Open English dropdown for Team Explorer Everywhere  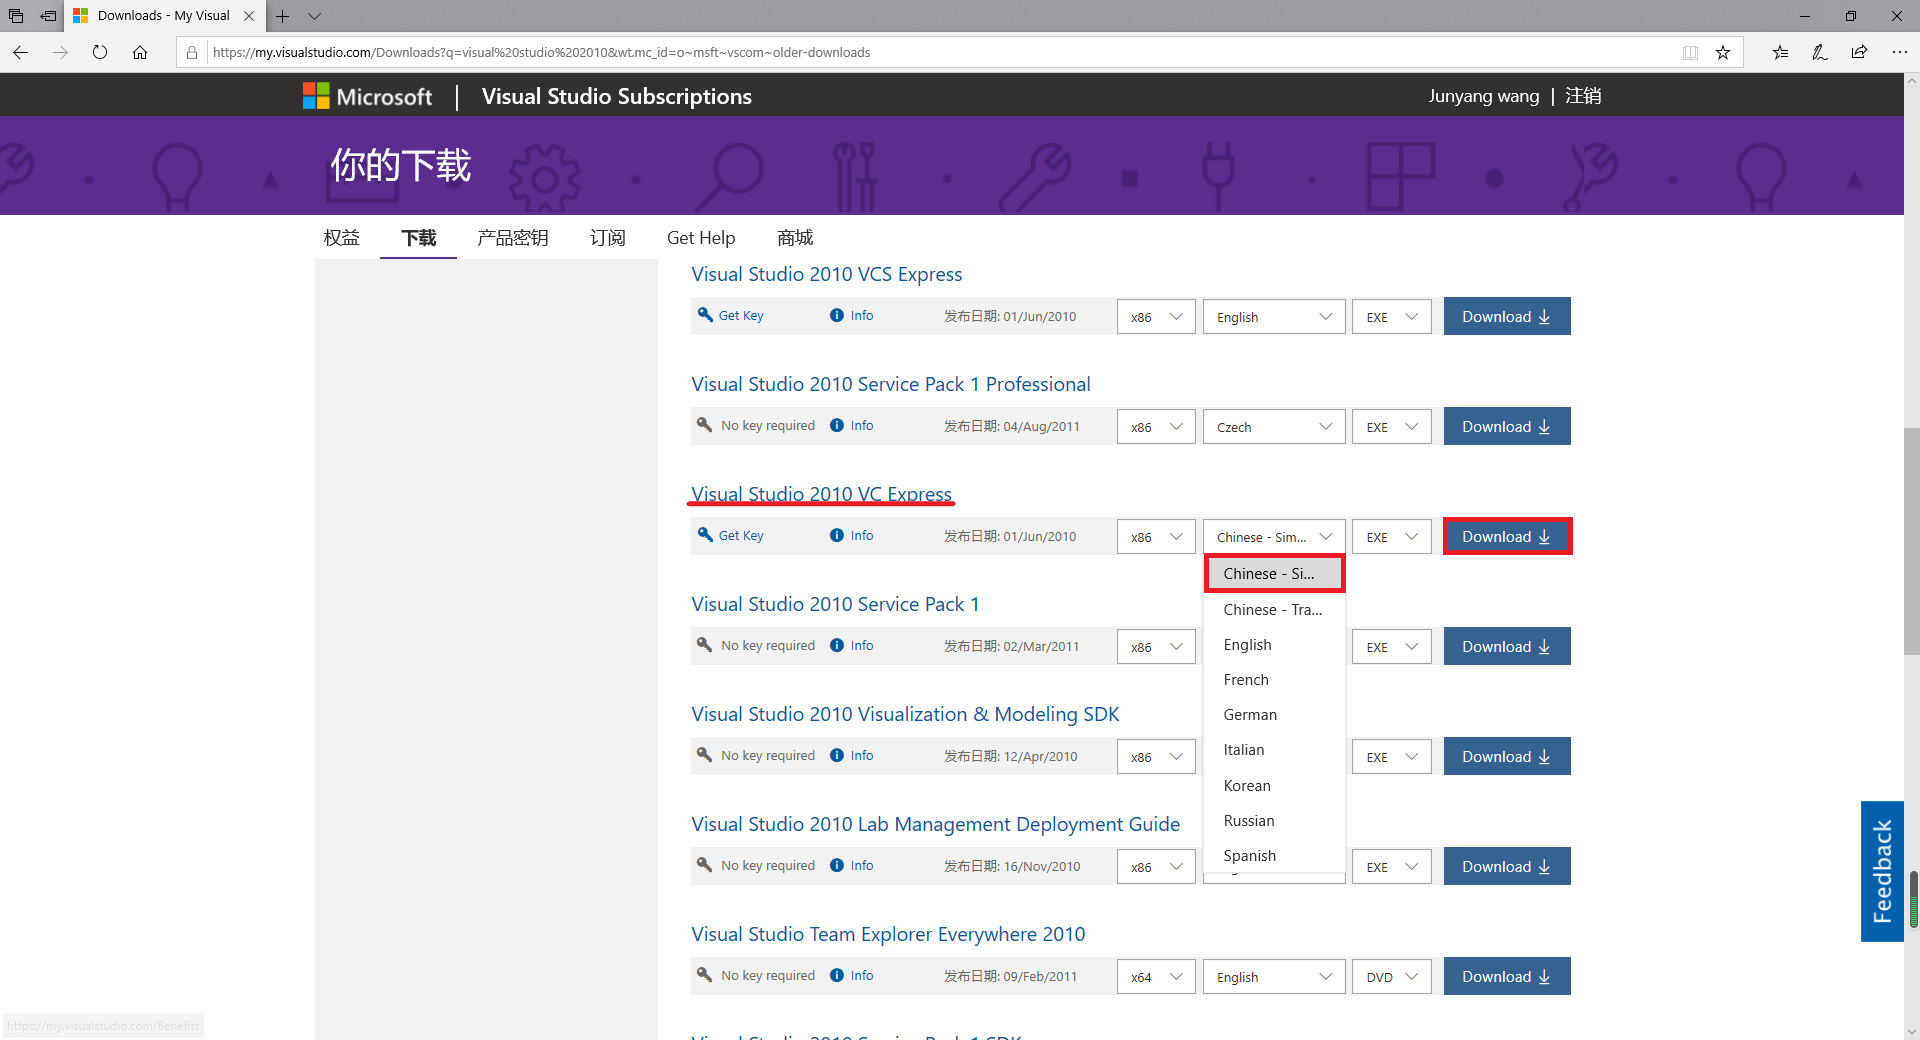tap(1274, 976)
